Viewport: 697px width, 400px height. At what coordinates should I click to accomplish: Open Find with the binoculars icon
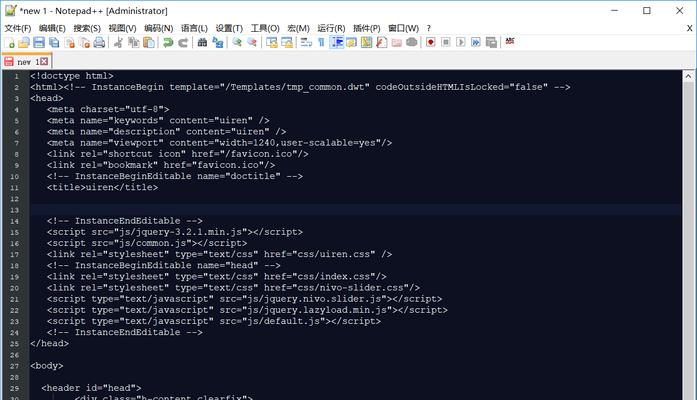pyautogui.click(x=202, y=43)
